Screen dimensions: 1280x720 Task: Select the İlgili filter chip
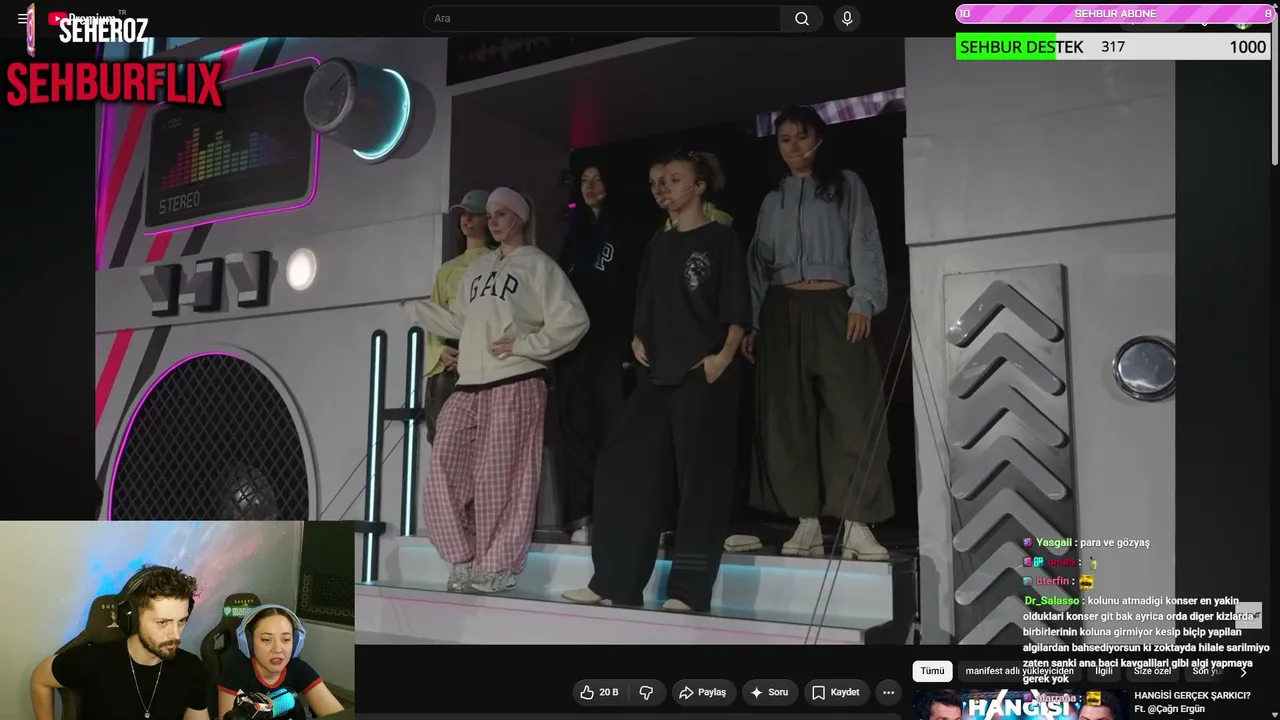pos(1104,671)
